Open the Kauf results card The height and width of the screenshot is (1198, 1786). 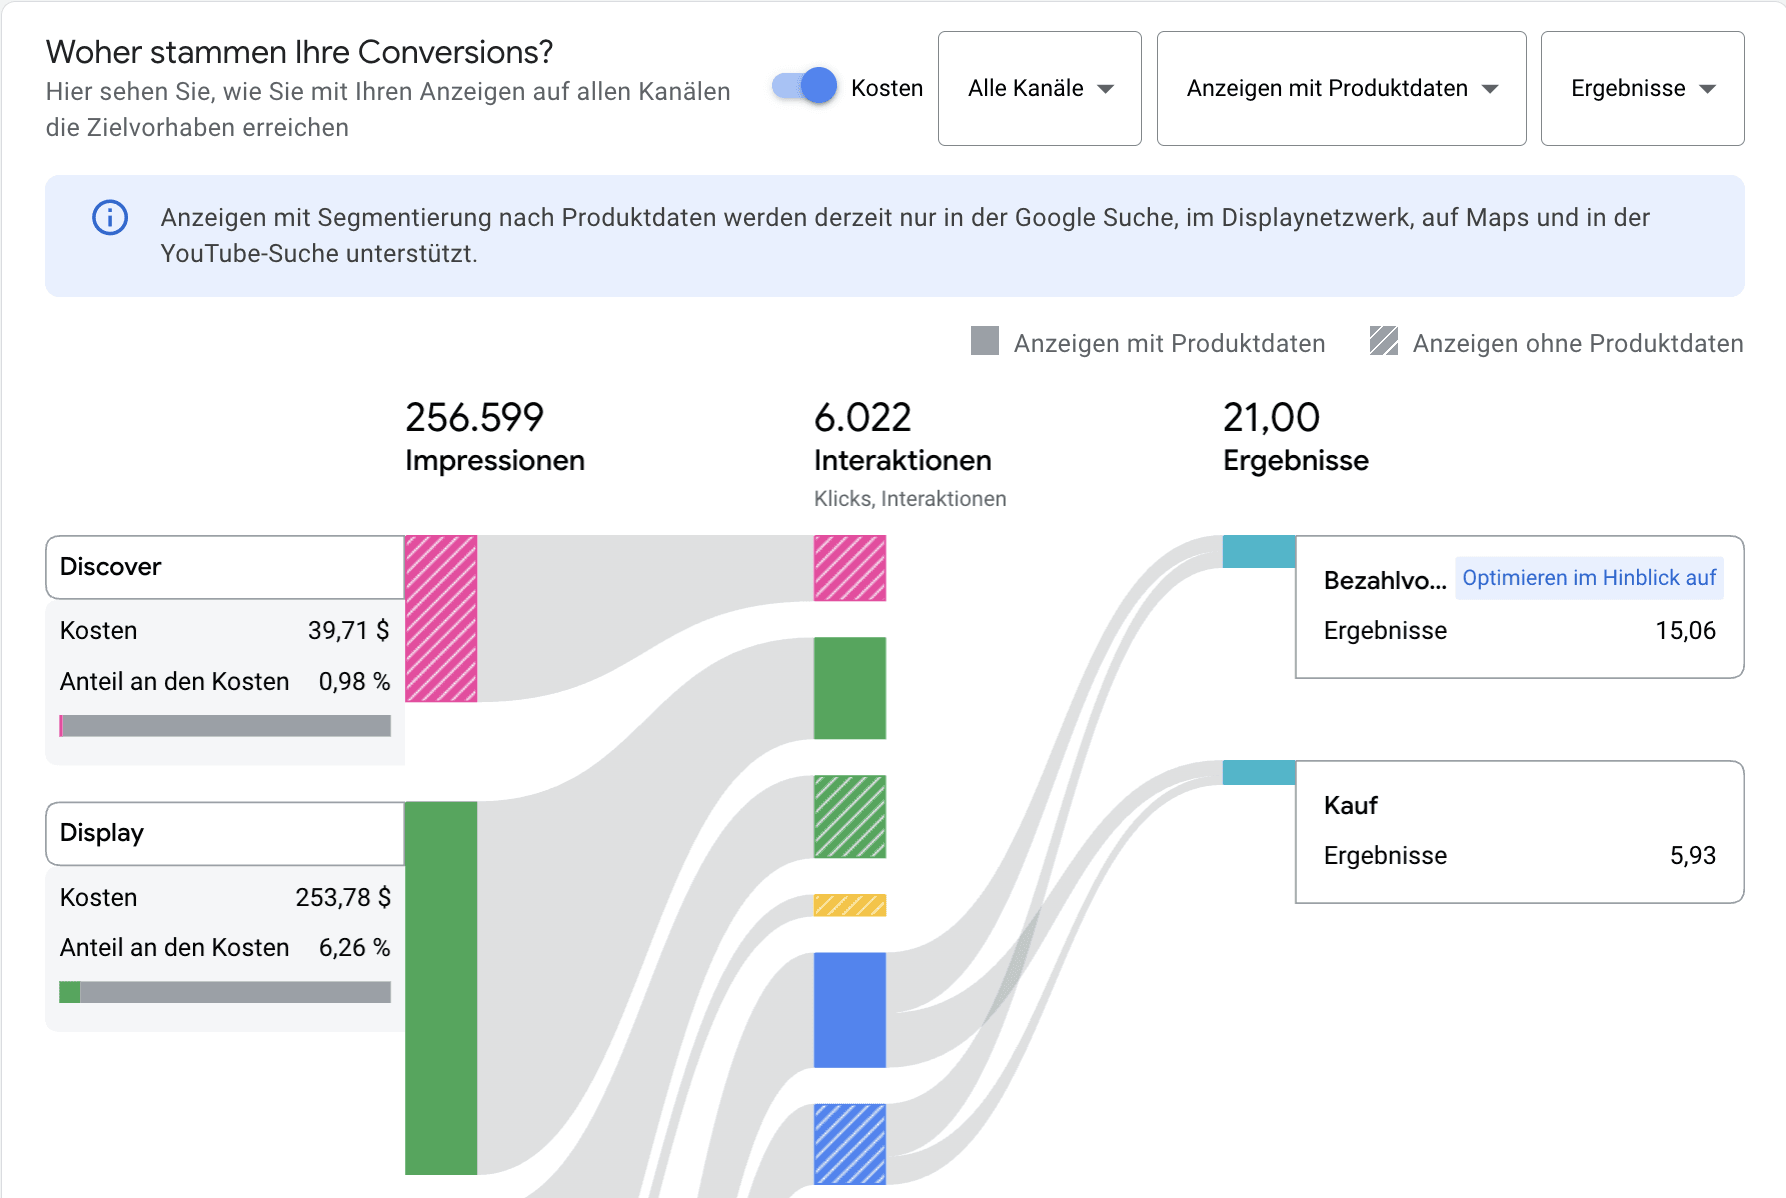1519,831
